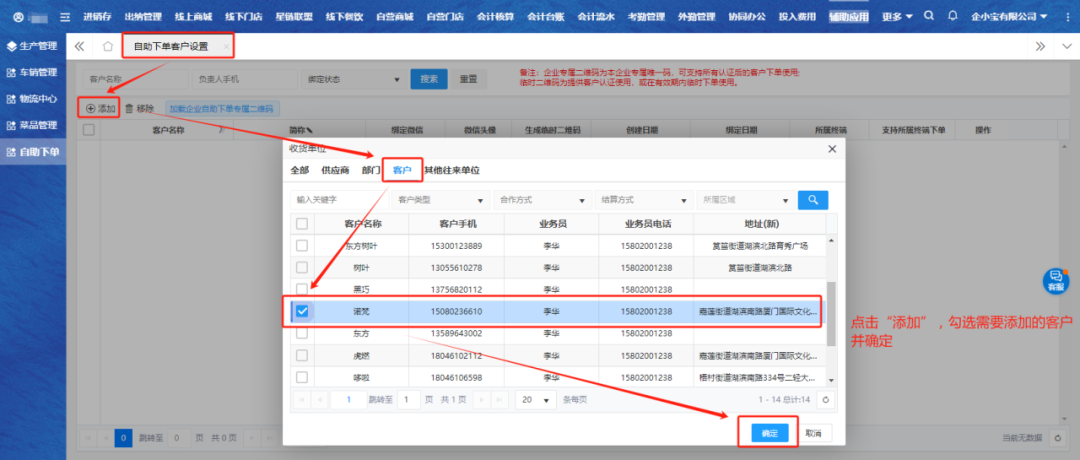The width and height of the screenshot is (1080, 460).
Task: Open the 结算方式 dropdown
Action: point(644,200)
